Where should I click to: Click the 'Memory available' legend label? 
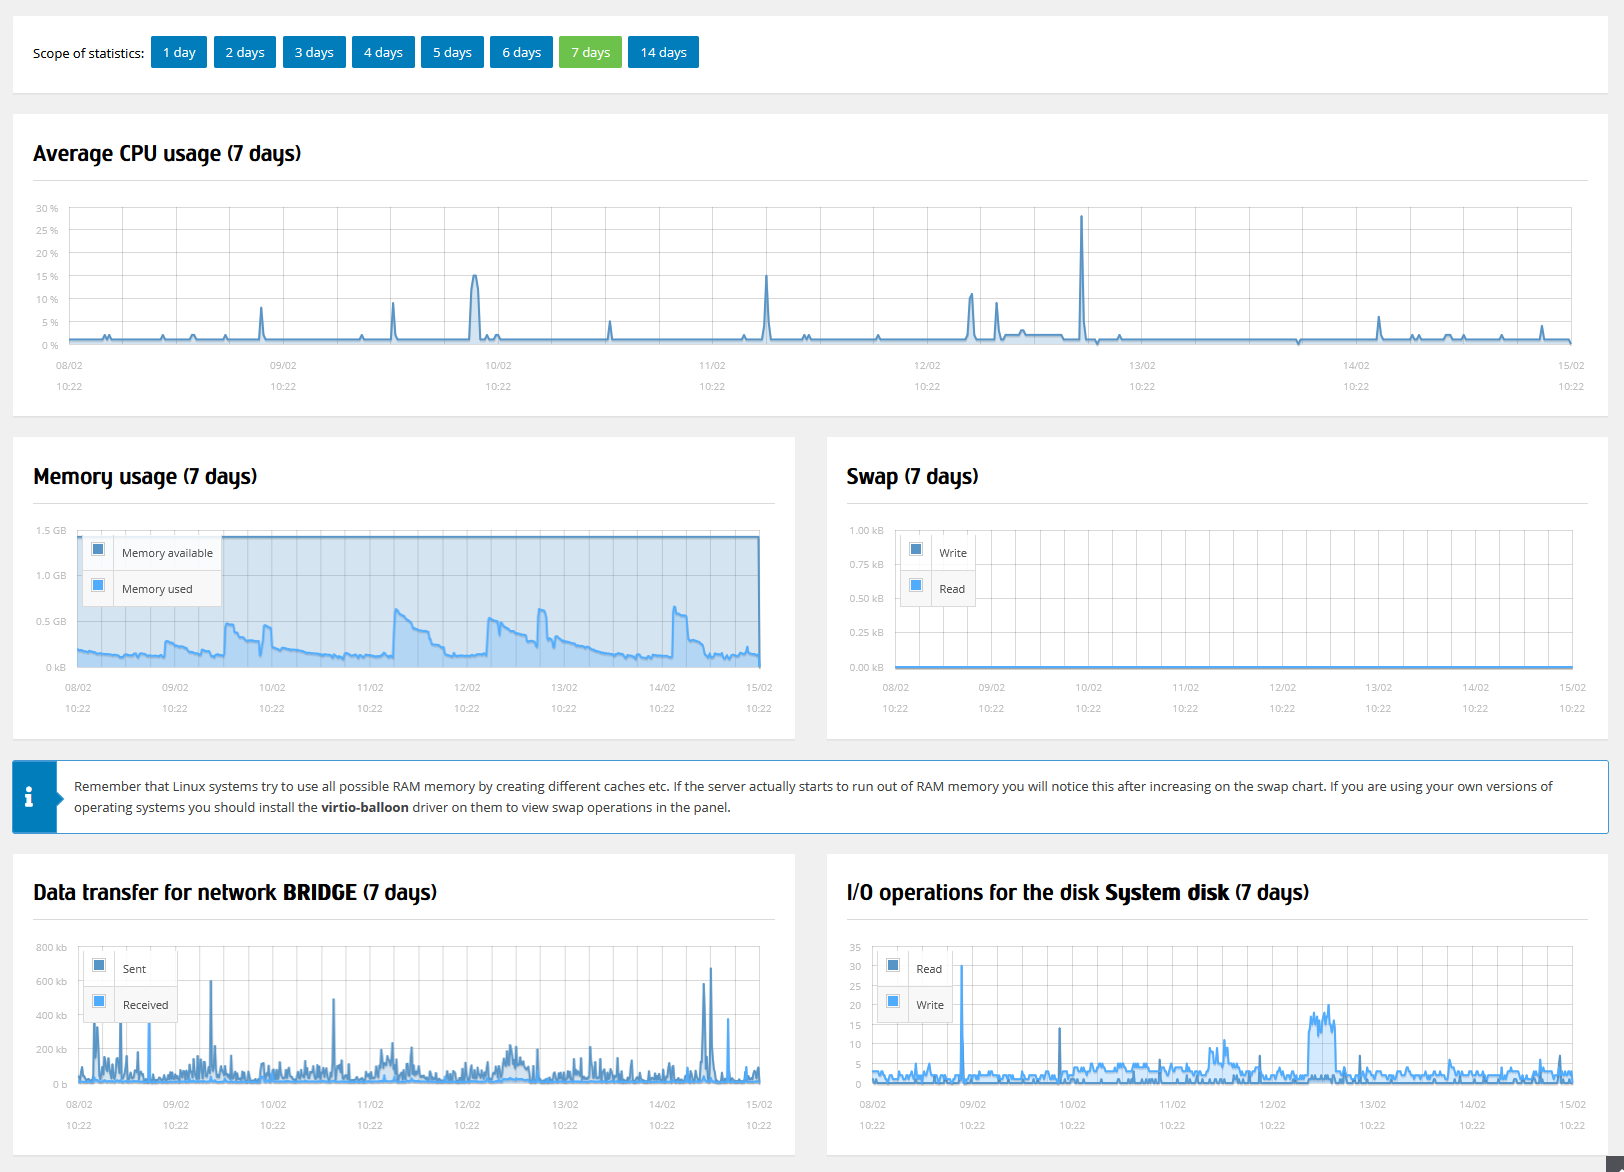[167, 553]
